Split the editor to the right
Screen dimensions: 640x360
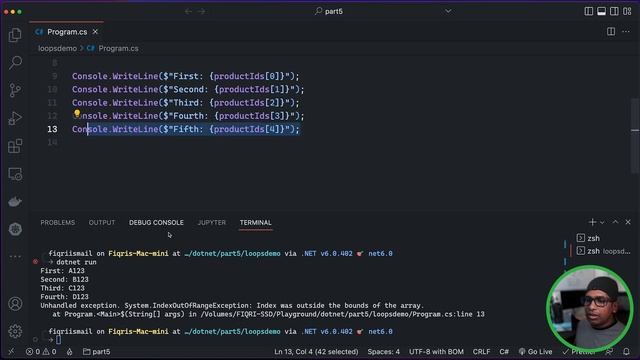click(611, 31)
